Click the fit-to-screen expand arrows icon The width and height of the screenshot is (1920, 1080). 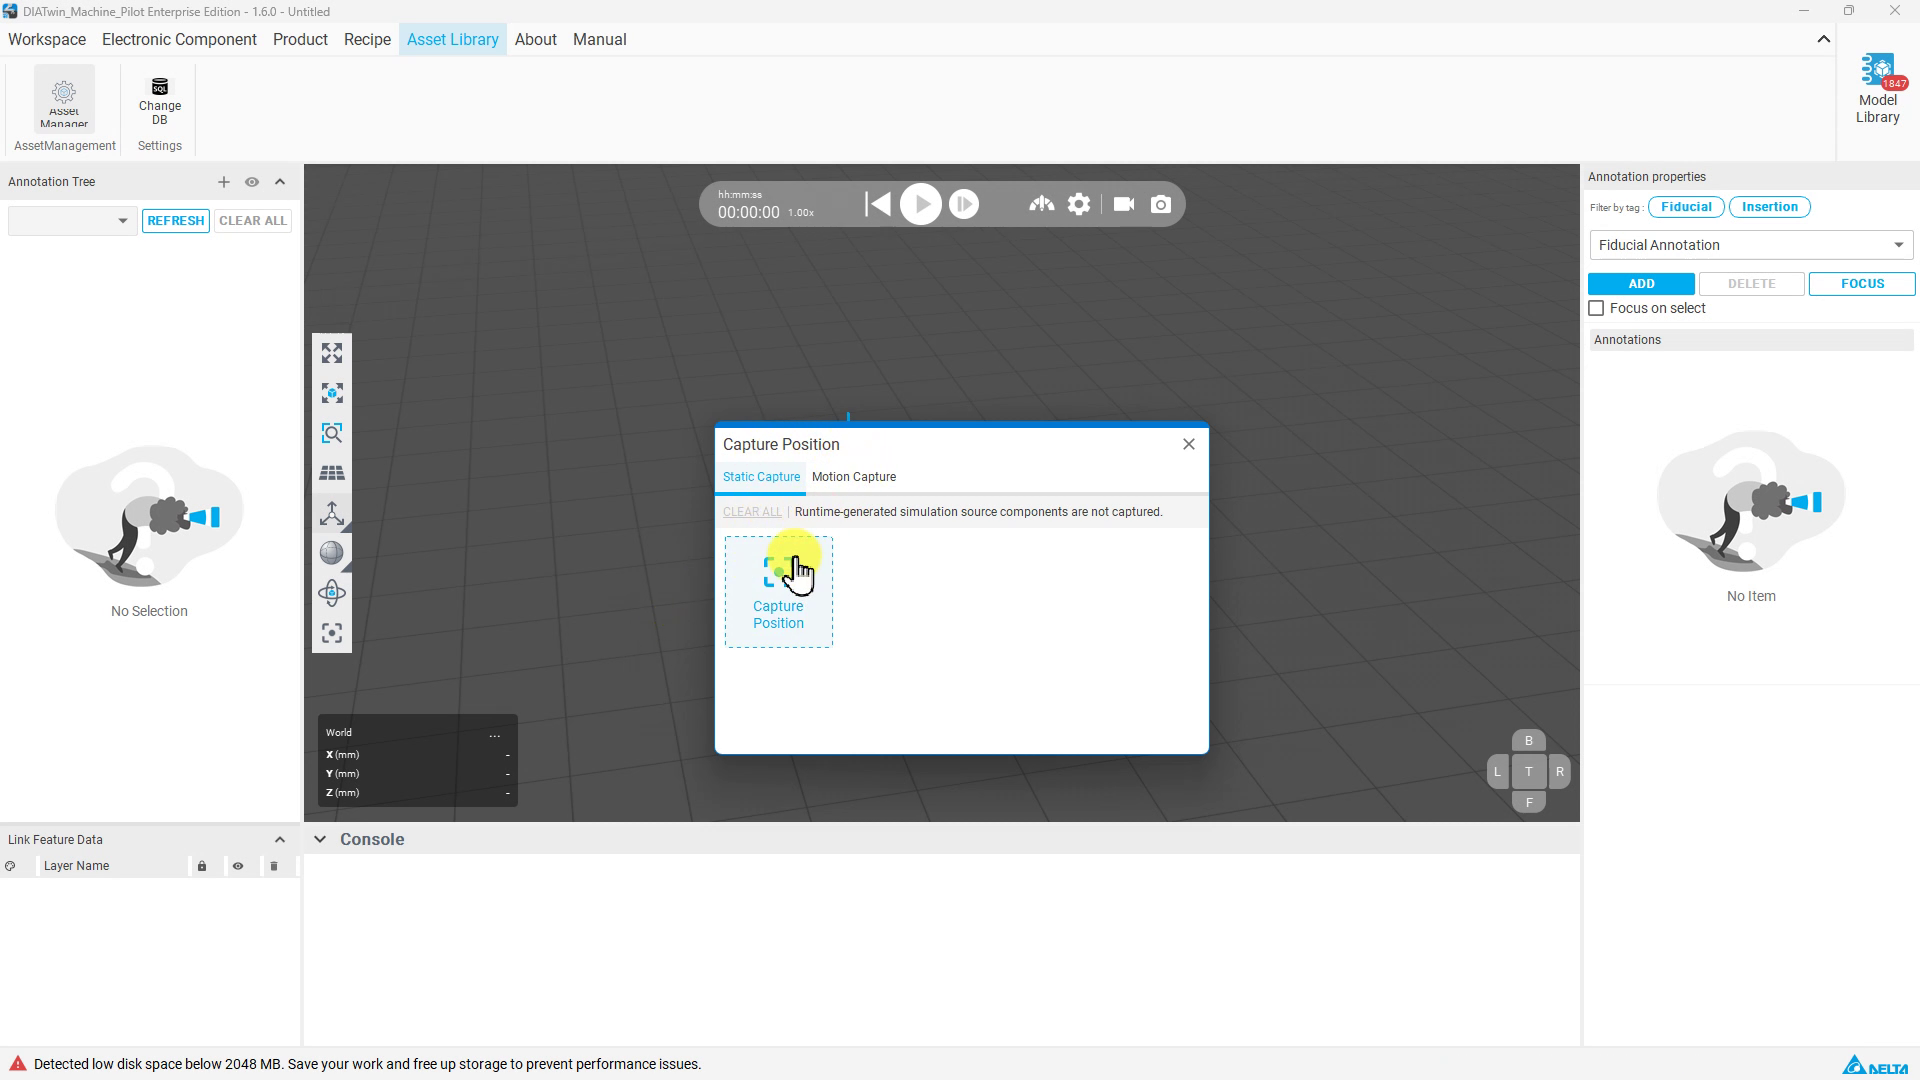coord(332,353)
